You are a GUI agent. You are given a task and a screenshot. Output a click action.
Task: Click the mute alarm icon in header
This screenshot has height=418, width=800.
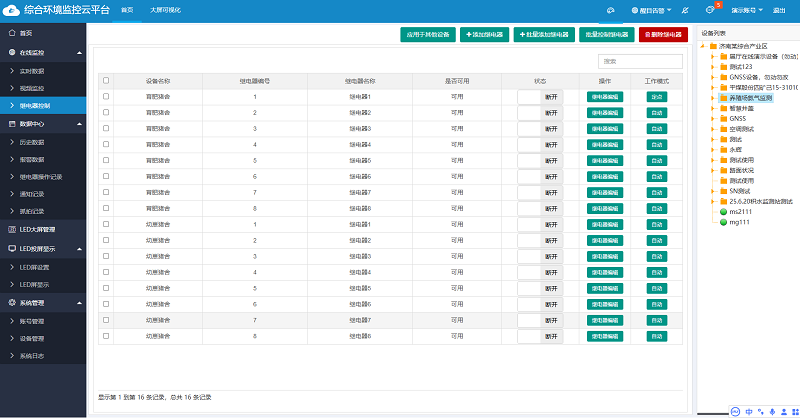(684, 9)
